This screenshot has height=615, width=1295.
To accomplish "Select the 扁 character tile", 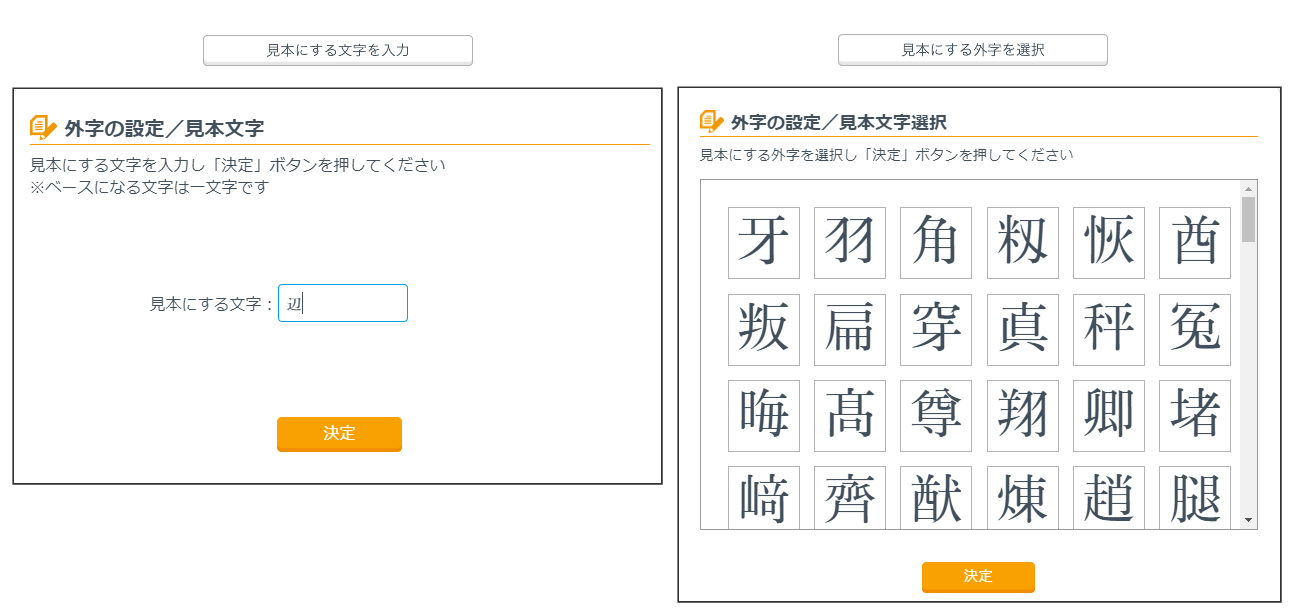I will [850, 329].
